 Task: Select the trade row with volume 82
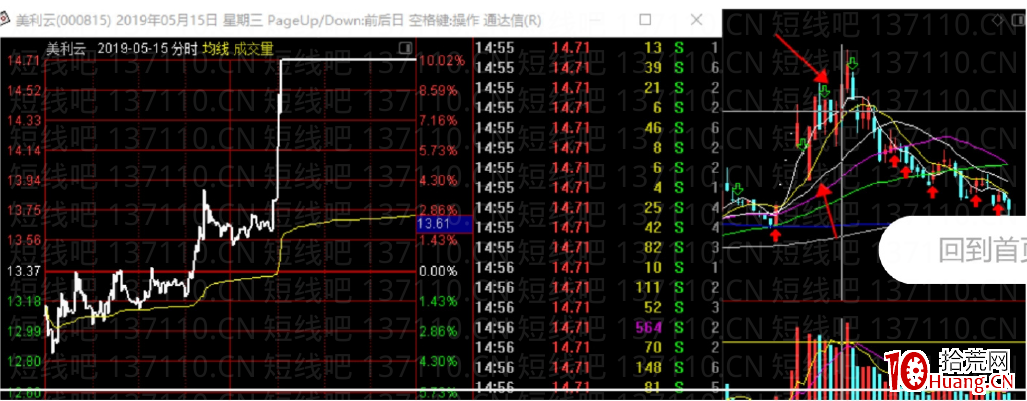[x=597, y=247]
